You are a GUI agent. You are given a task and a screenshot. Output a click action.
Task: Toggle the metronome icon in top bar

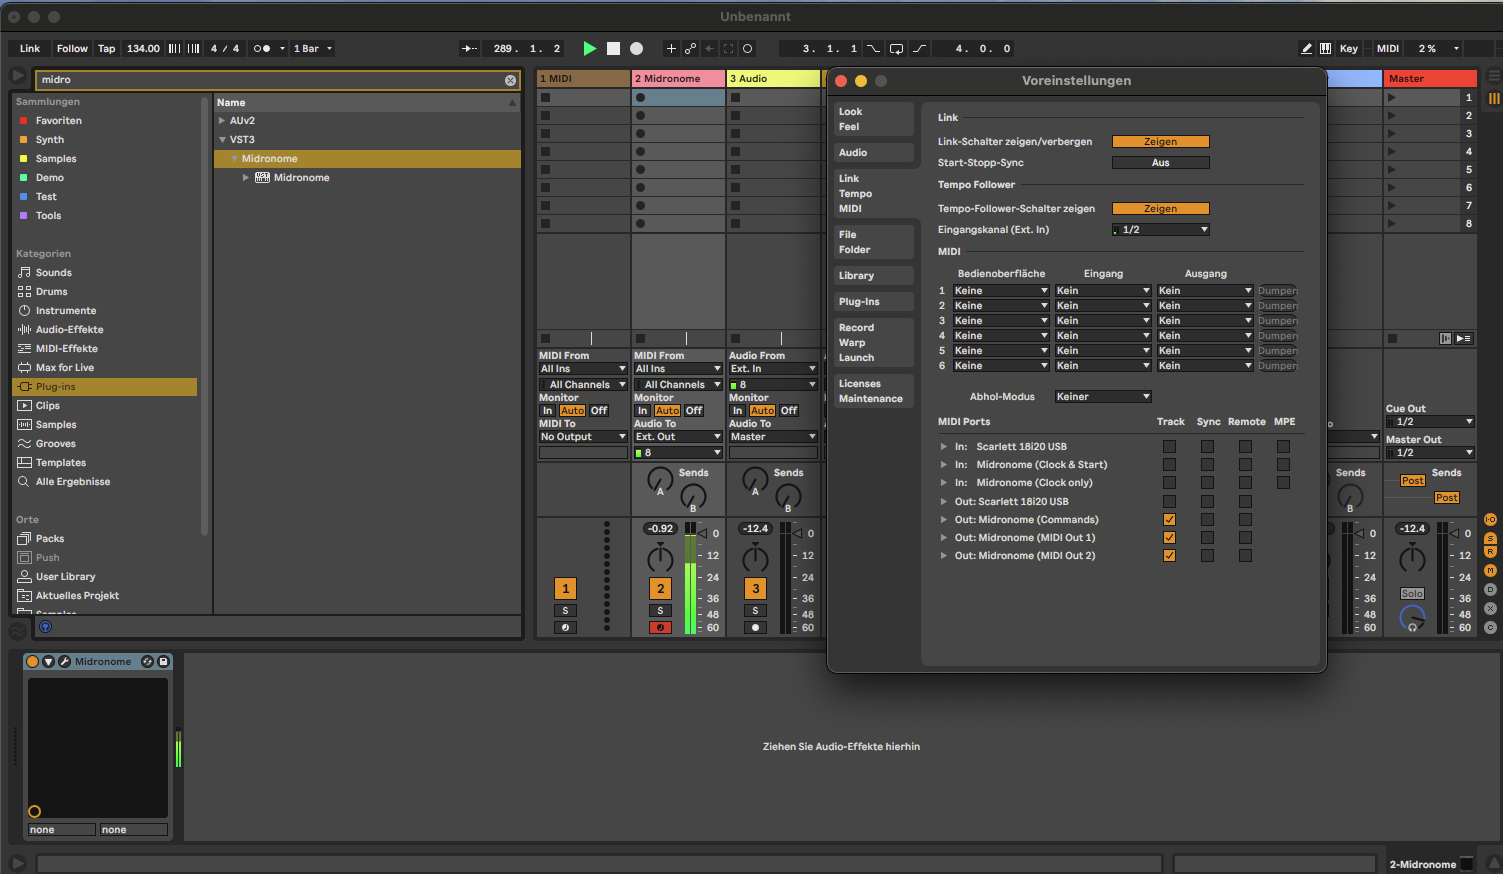[x=262, y=48]
